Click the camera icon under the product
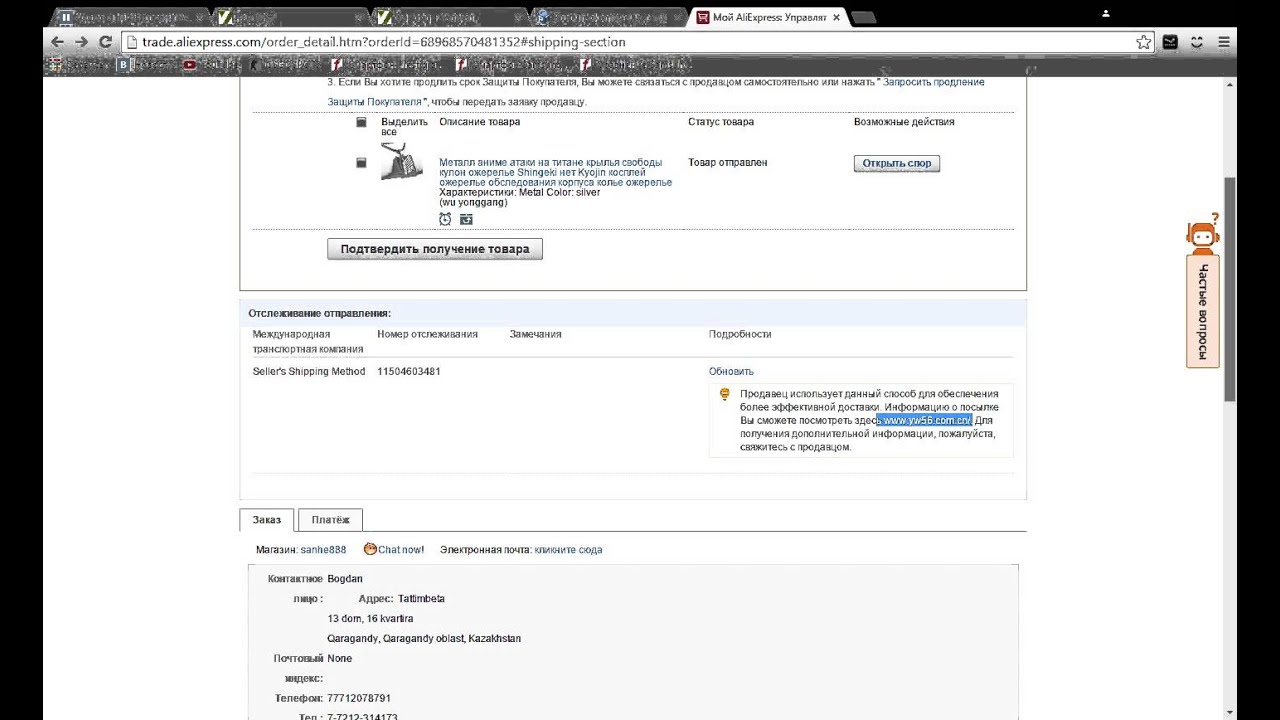This screenshot has height=720, width=1280. click(x=466, y=219)
